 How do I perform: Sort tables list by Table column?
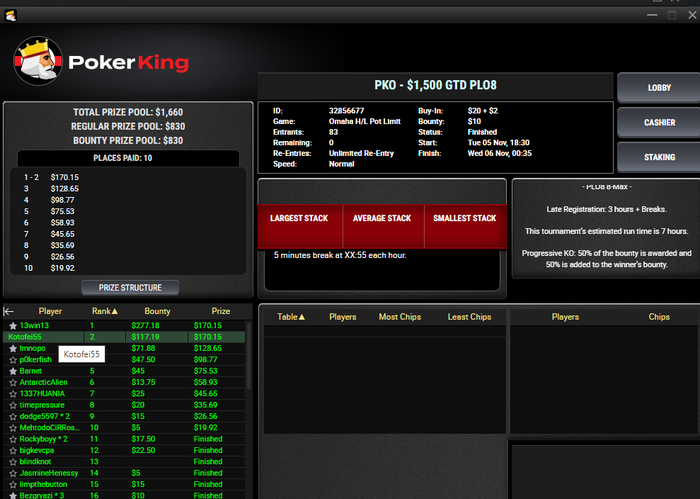291,317
